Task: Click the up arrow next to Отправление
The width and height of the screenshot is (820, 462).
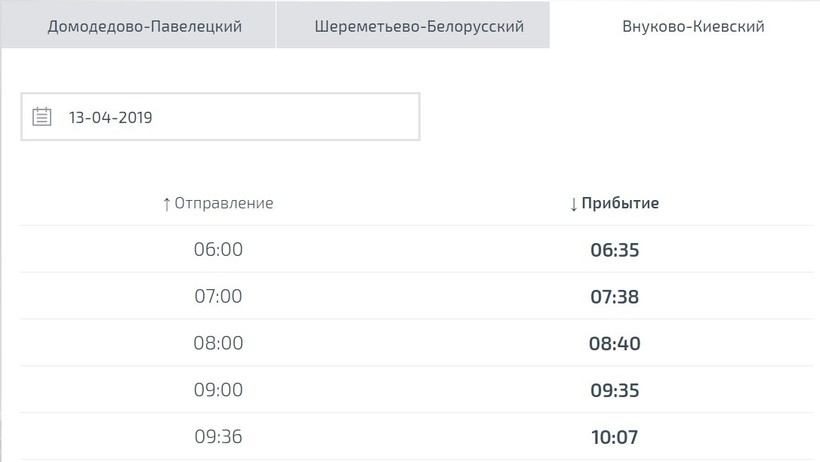Action: [x=167, y=203]
